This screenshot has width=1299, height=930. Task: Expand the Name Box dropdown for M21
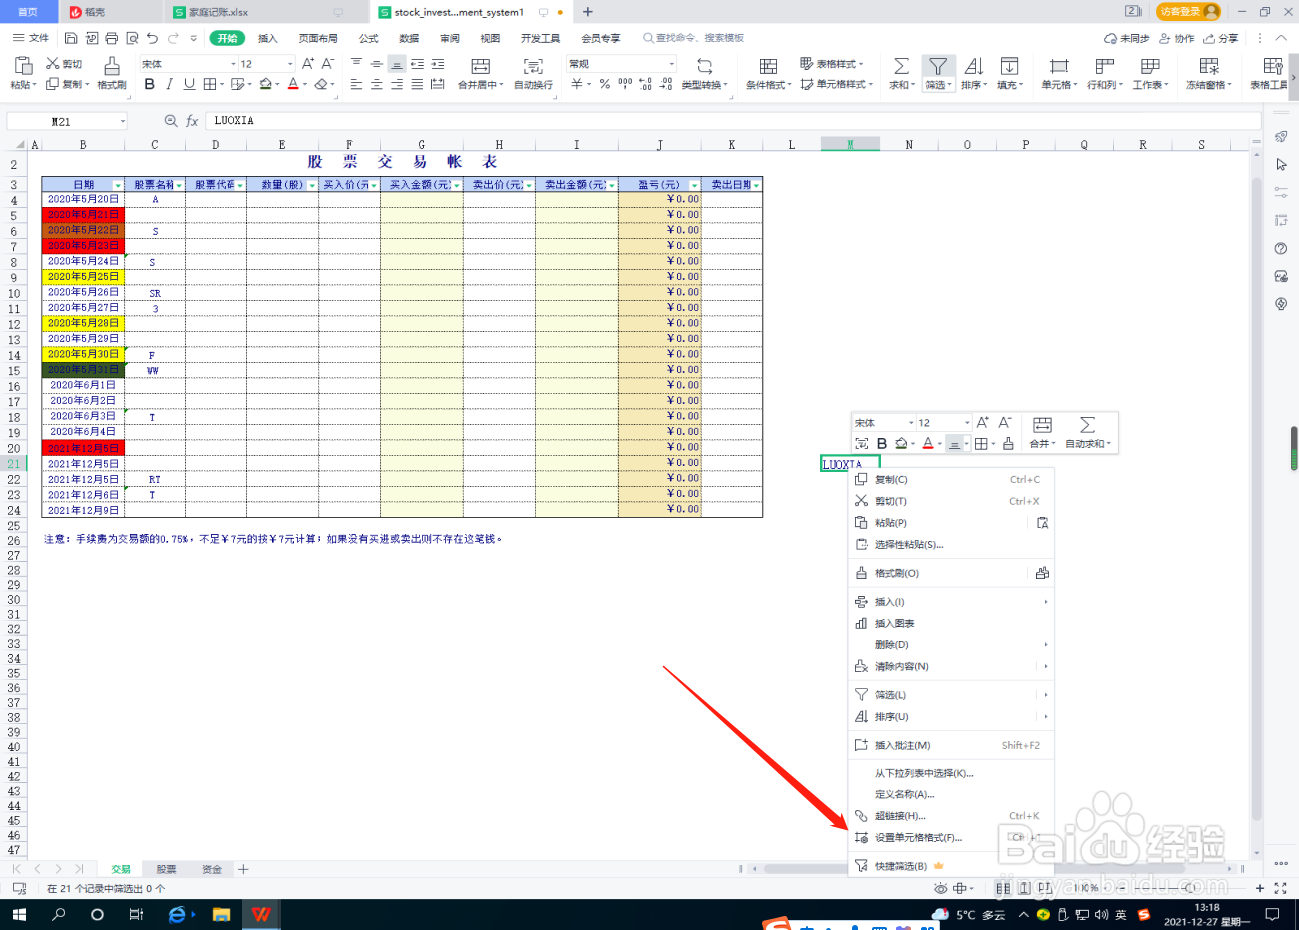(123, 122)
